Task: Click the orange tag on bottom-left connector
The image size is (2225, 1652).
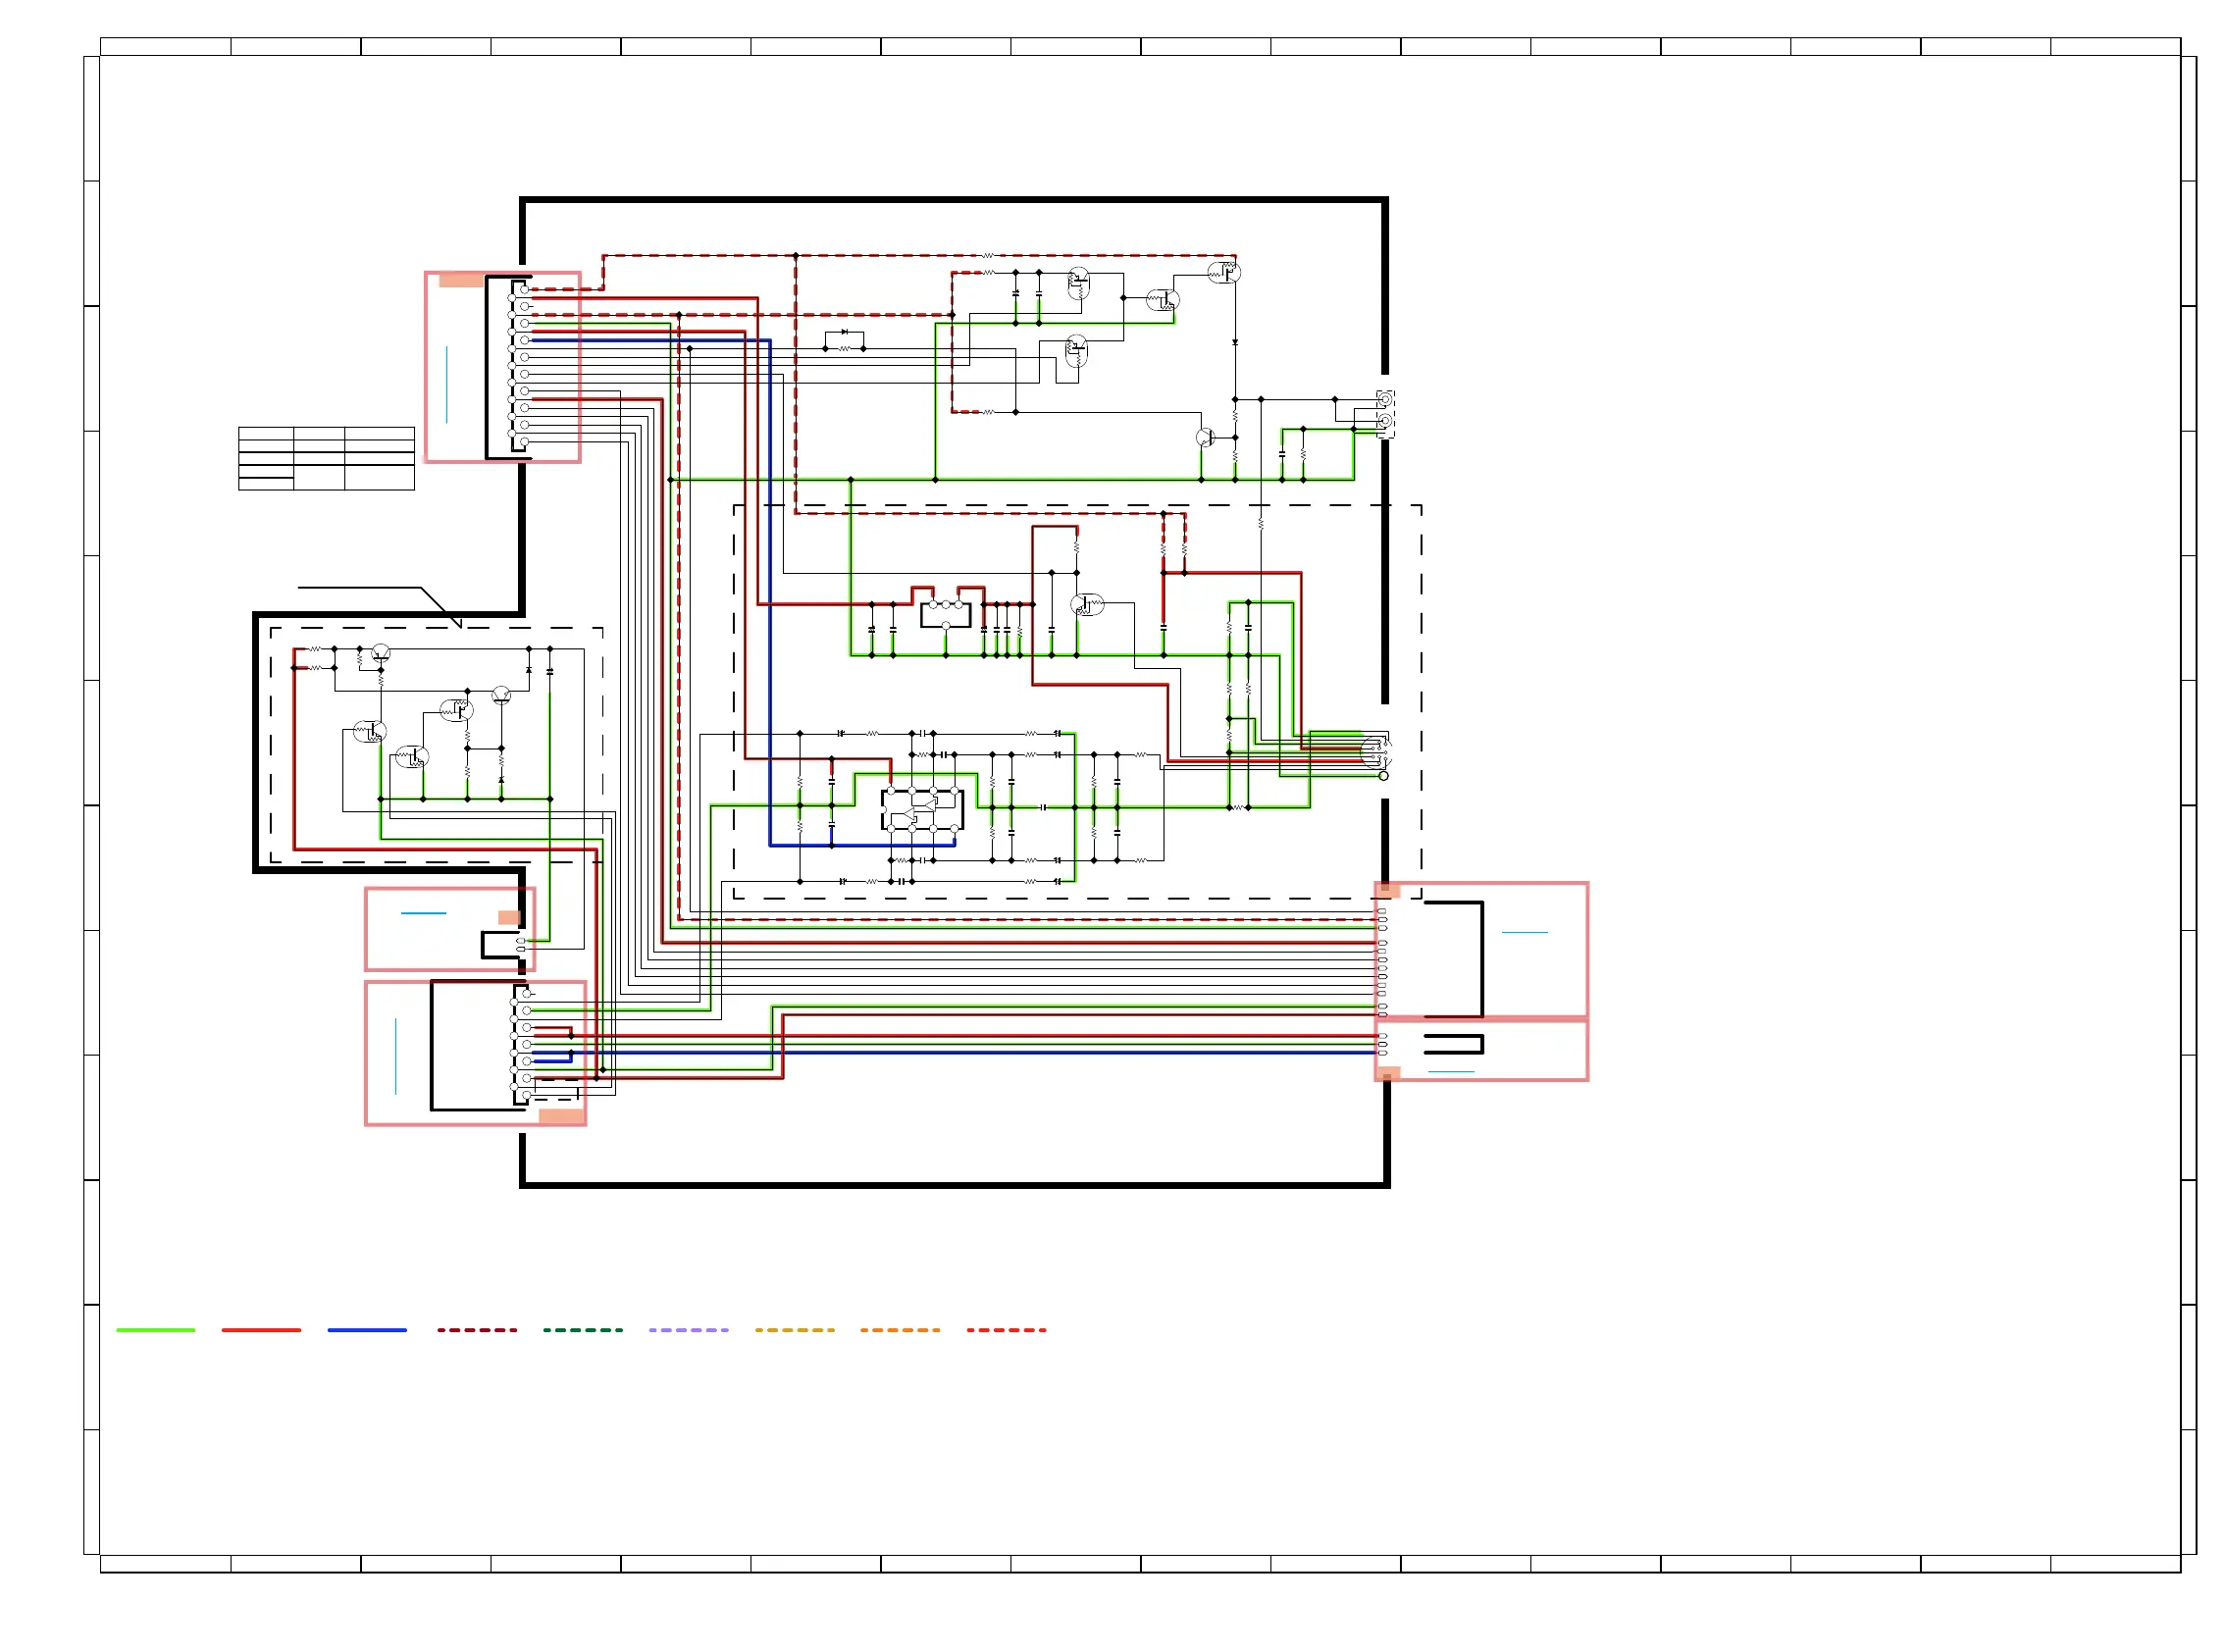Action: (x=561, y=1116)
